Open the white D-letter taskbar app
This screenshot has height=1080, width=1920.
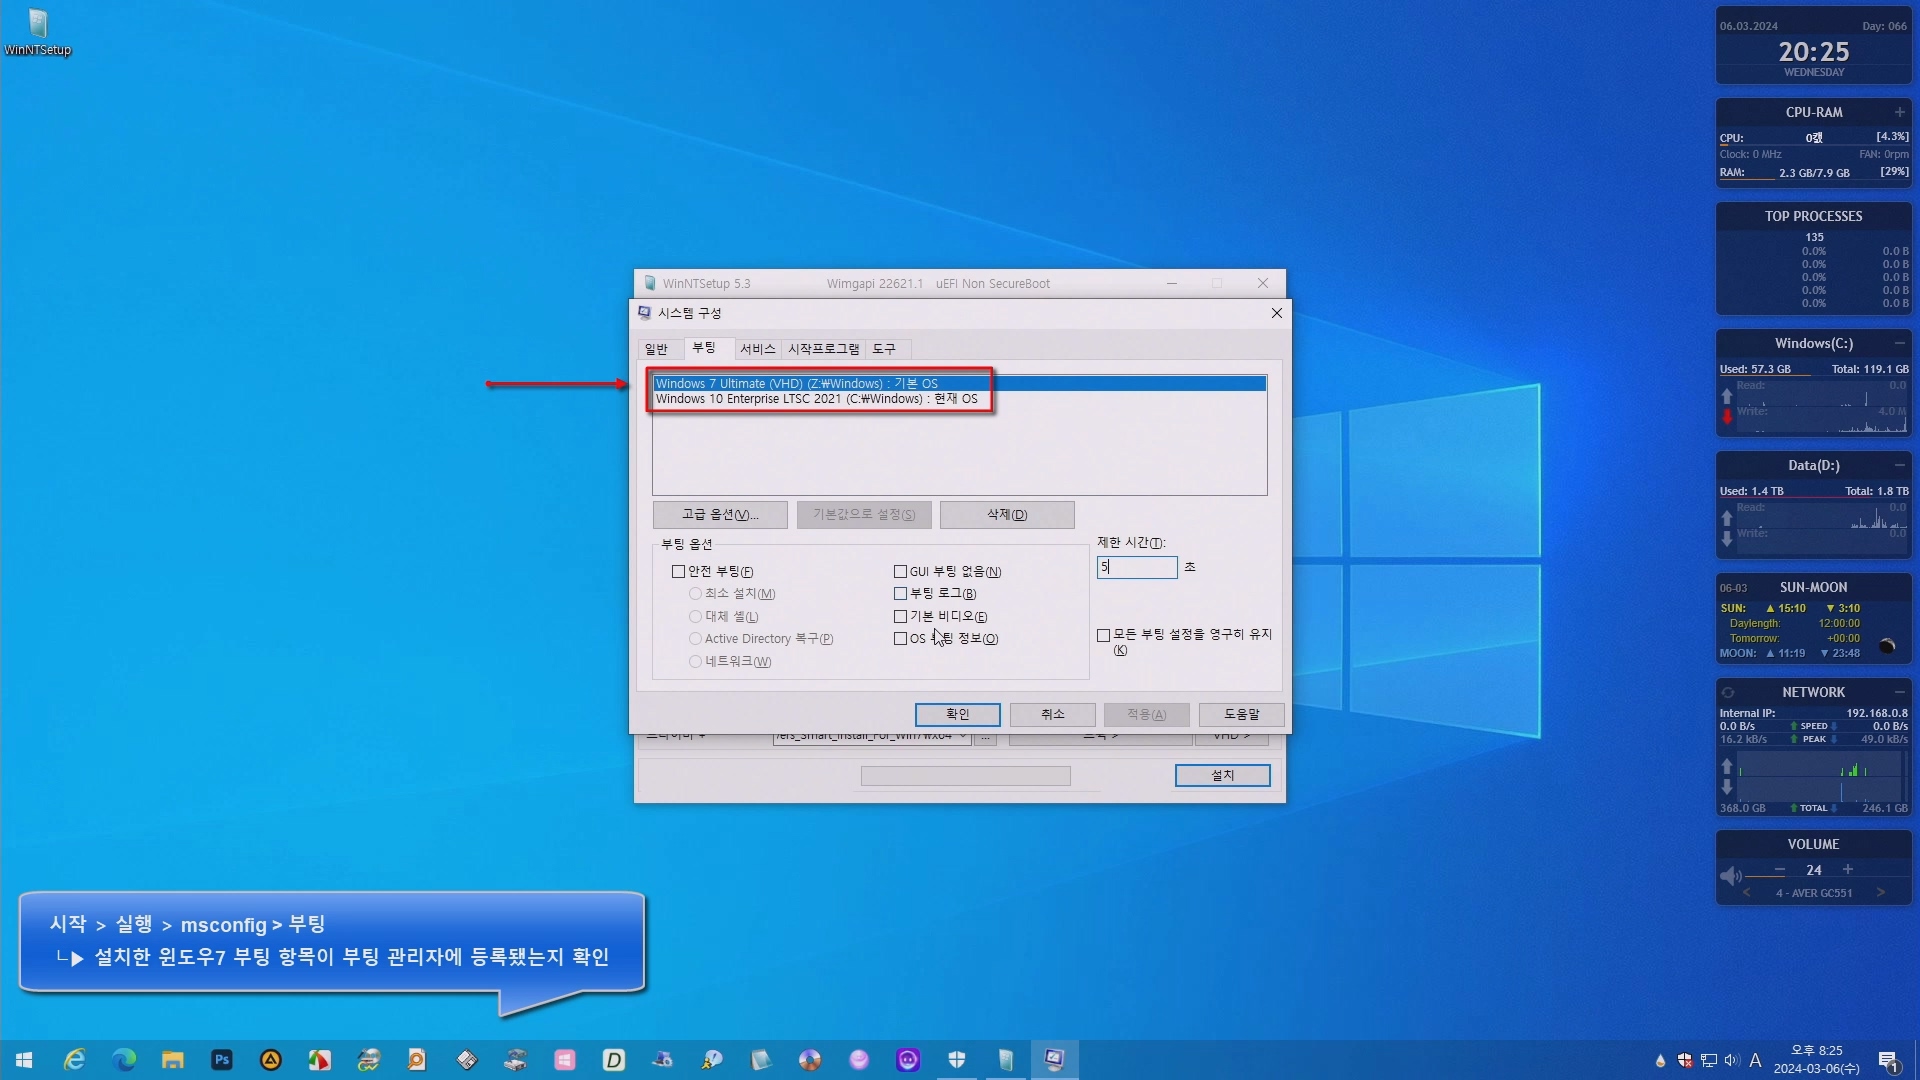614,1060
